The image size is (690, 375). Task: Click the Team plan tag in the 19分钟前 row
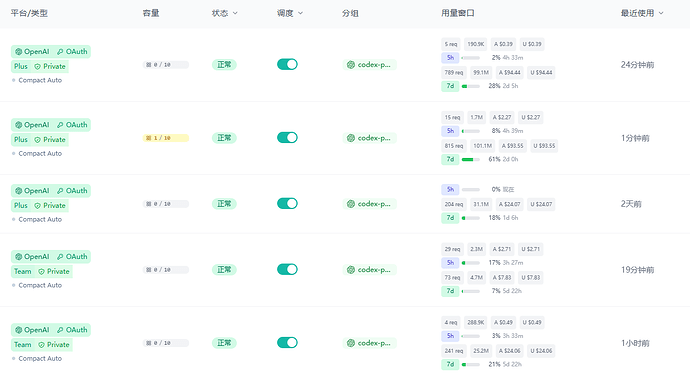(x=22, y=272)
